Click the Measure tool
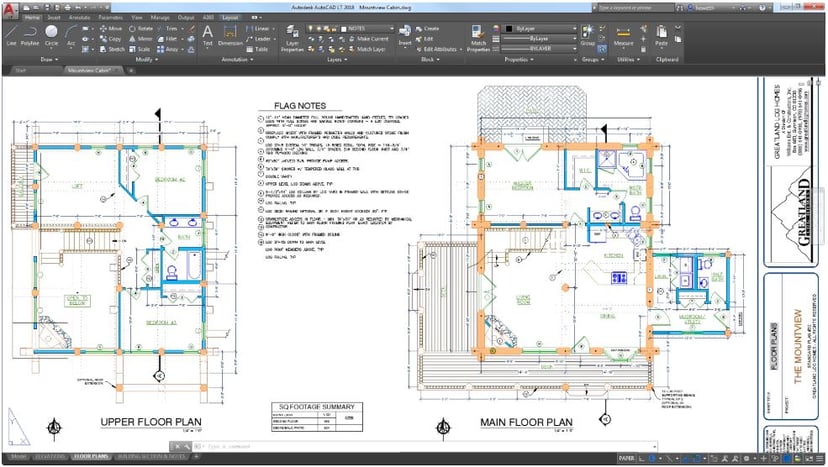The image size is (828, 467). click(x=623, y=35)
